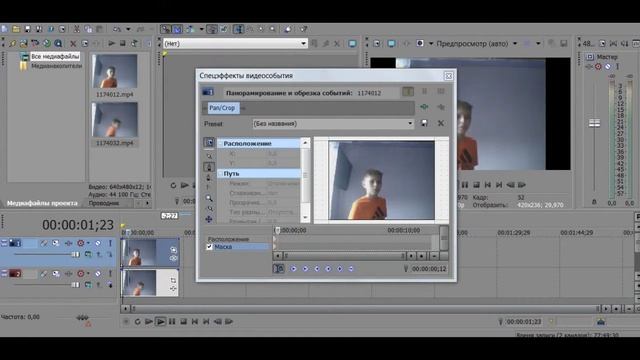Toggle the Маска checkbox
Image resolution: width=640 pixels, height=360 pixels.
click(209, 247)
